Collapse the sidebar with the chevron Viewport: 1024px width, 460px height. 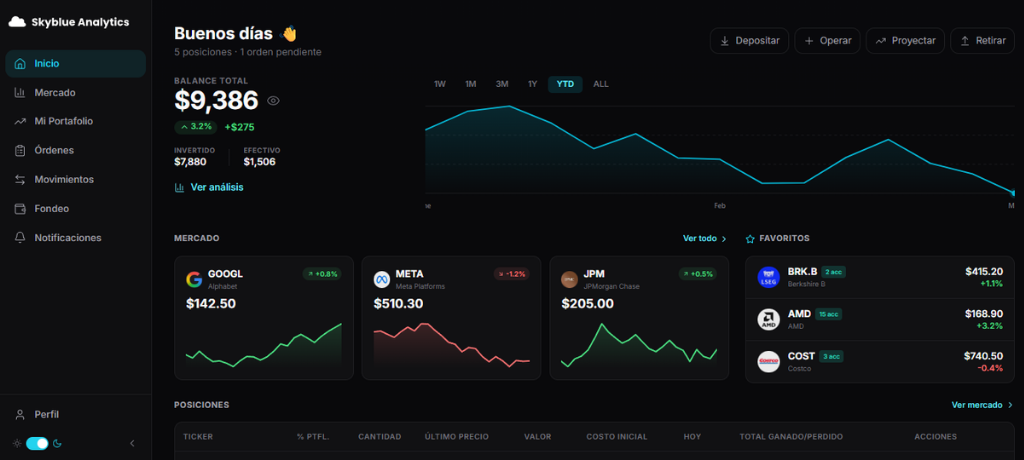132,444
